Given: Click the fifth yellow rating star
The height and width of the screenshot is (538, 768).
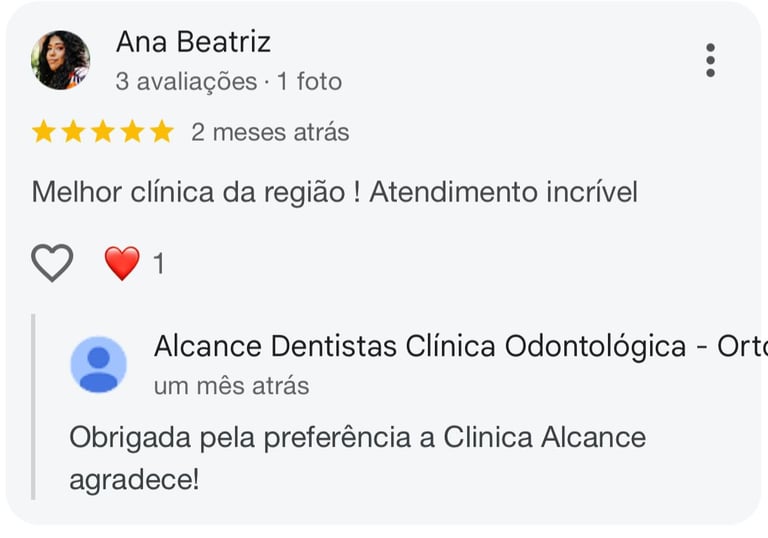Looking at the screenshot, I should [162, 132].
